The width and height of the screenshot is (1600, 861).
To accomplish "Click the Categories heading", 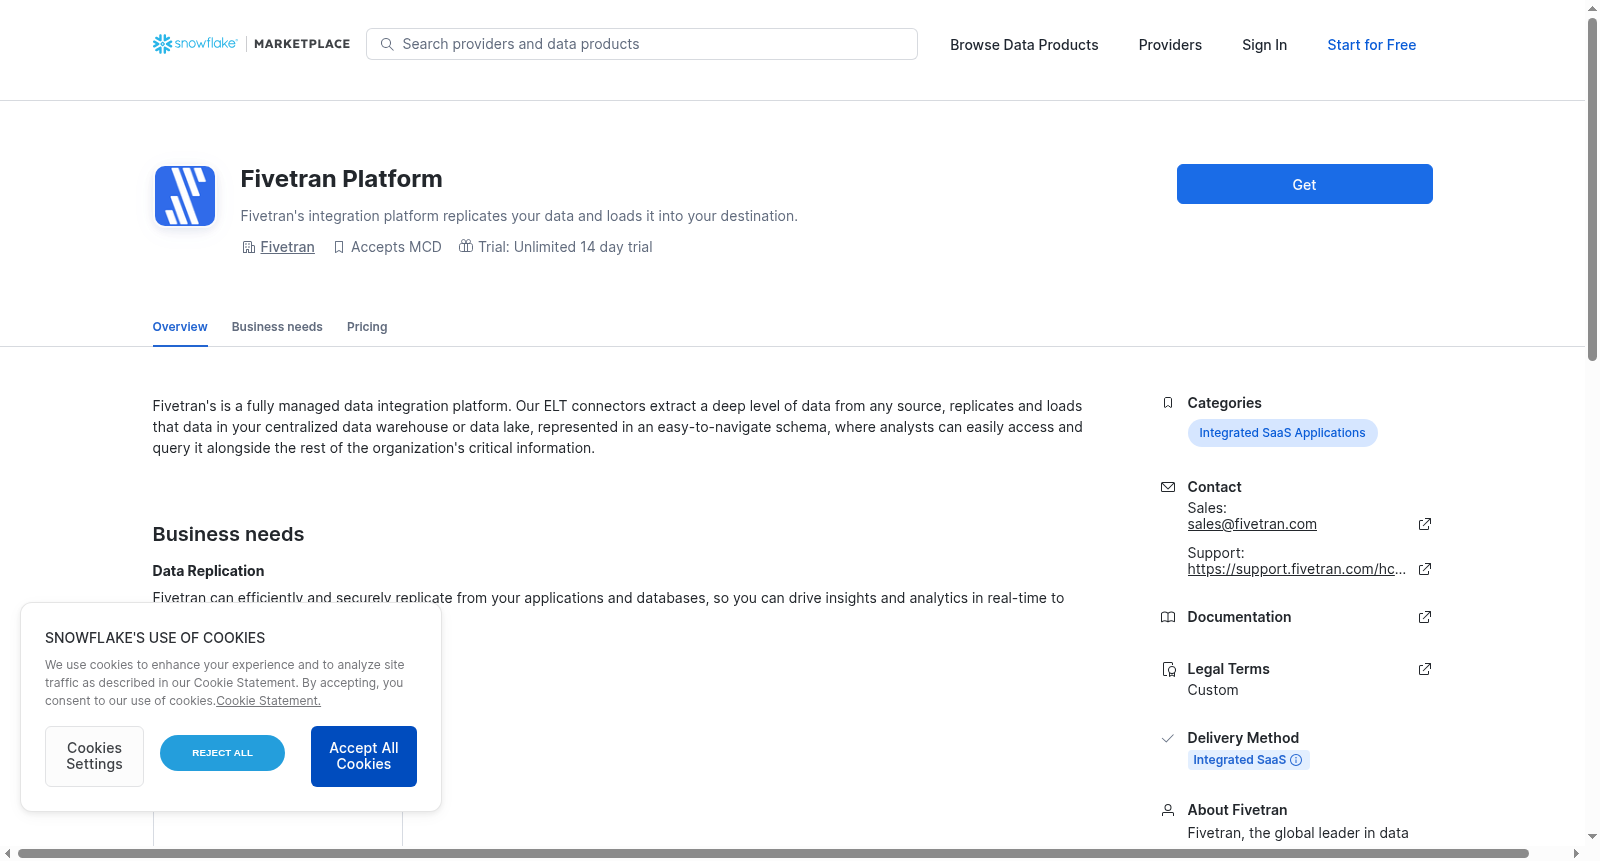I will tap(1224, 403).
